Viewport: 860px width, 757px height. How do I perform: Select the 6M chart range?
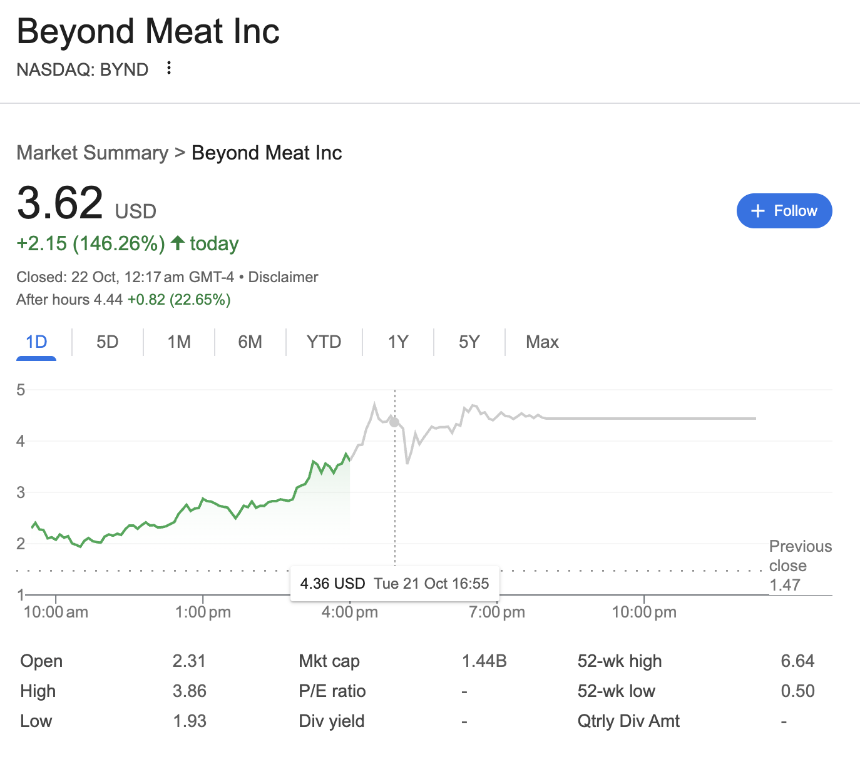250,342
